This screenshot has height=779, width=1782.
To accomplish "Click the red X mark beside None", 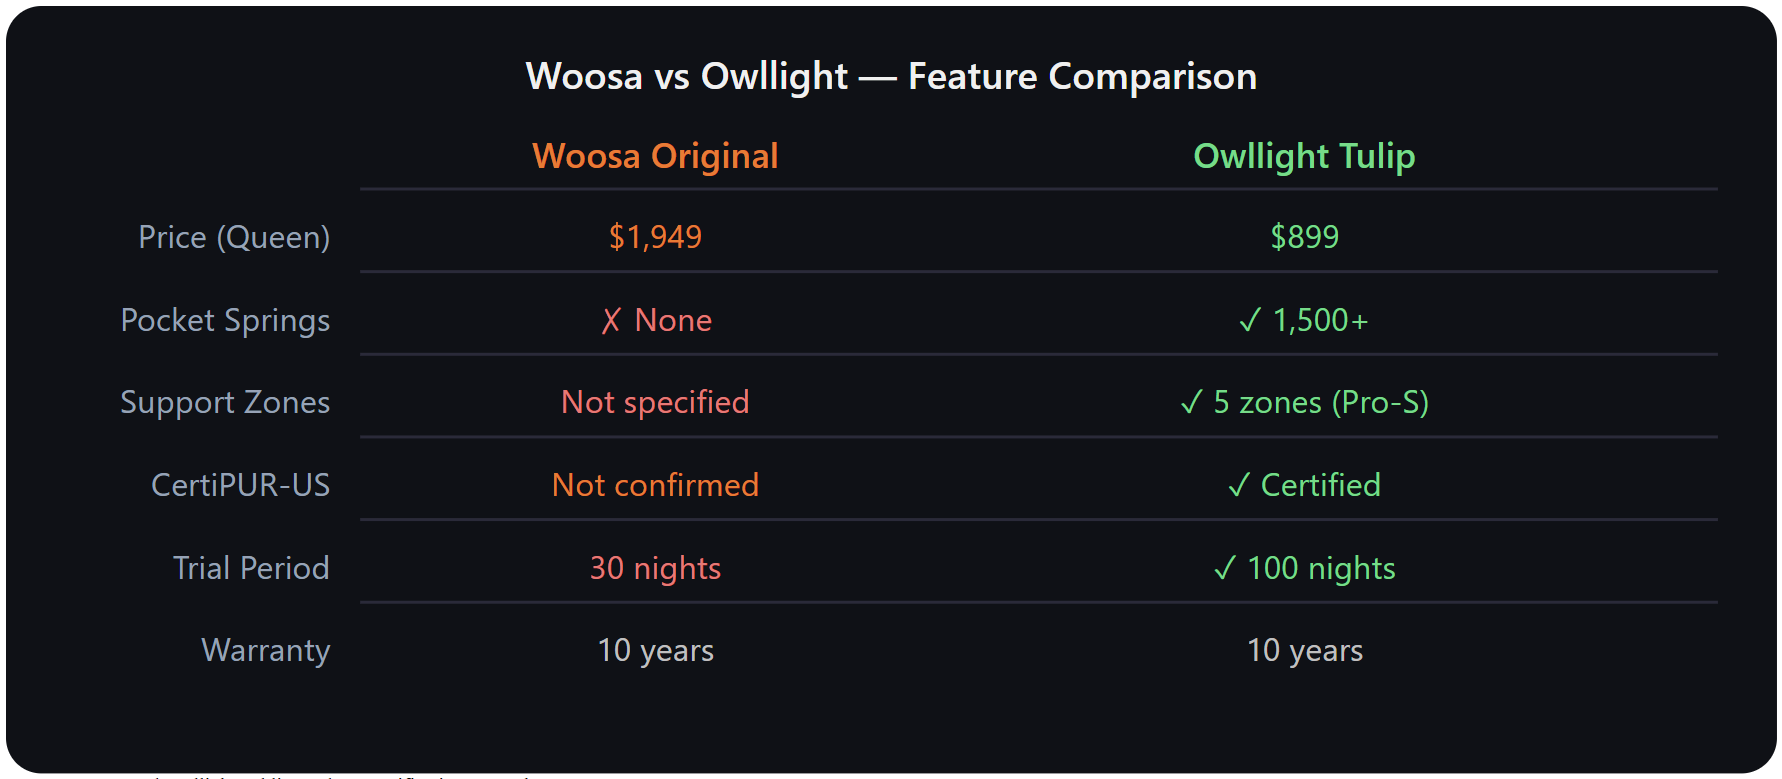I will [x=611, y=321].
